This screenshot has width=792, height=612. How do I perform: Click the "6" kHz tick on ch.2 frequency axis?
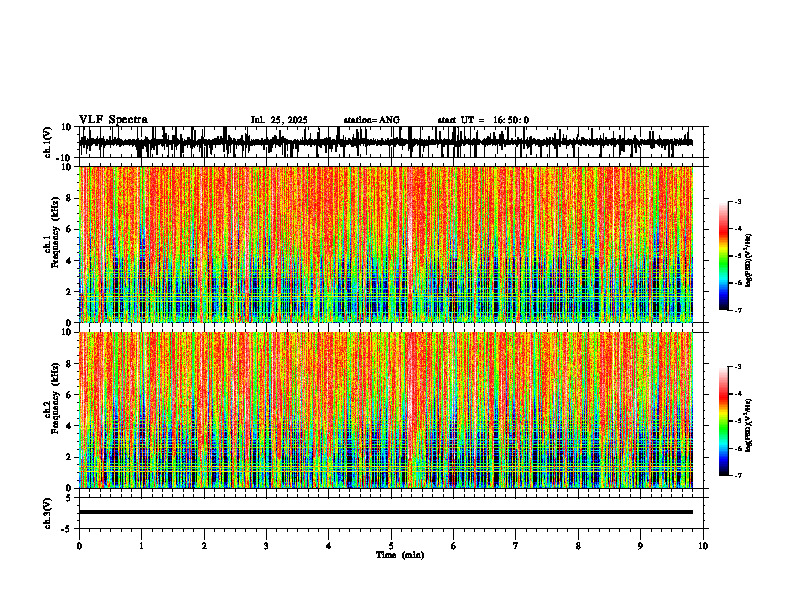coord(69,395)
